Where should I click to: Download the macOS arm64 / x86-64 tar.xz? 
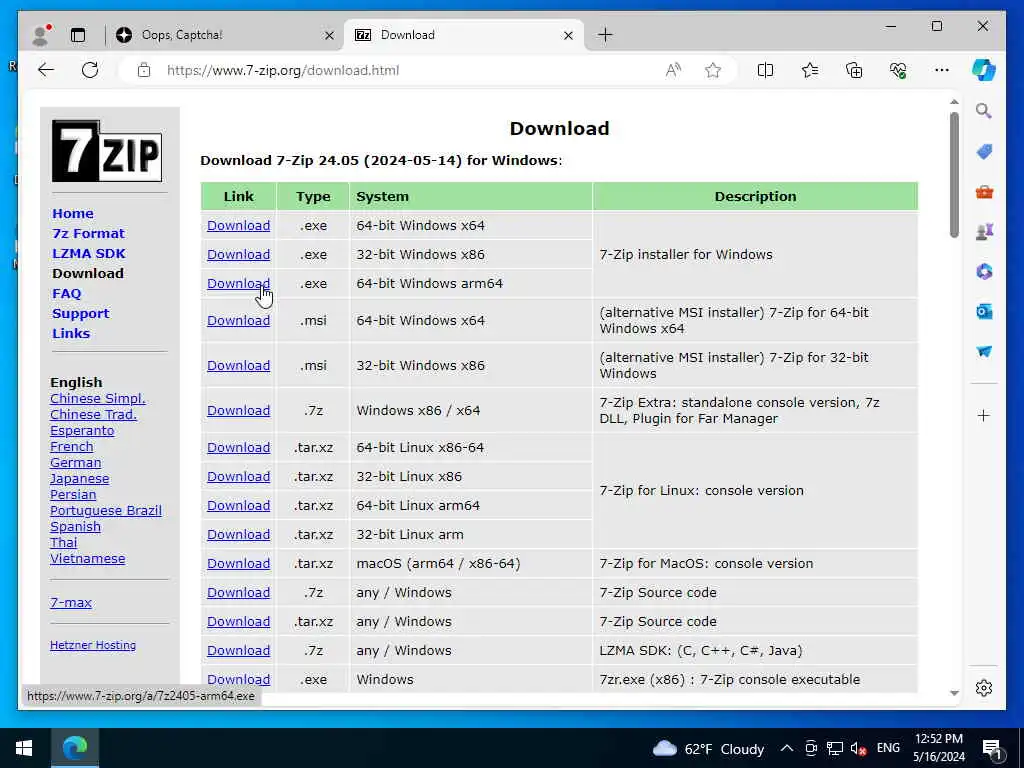[x=238, y=564]
